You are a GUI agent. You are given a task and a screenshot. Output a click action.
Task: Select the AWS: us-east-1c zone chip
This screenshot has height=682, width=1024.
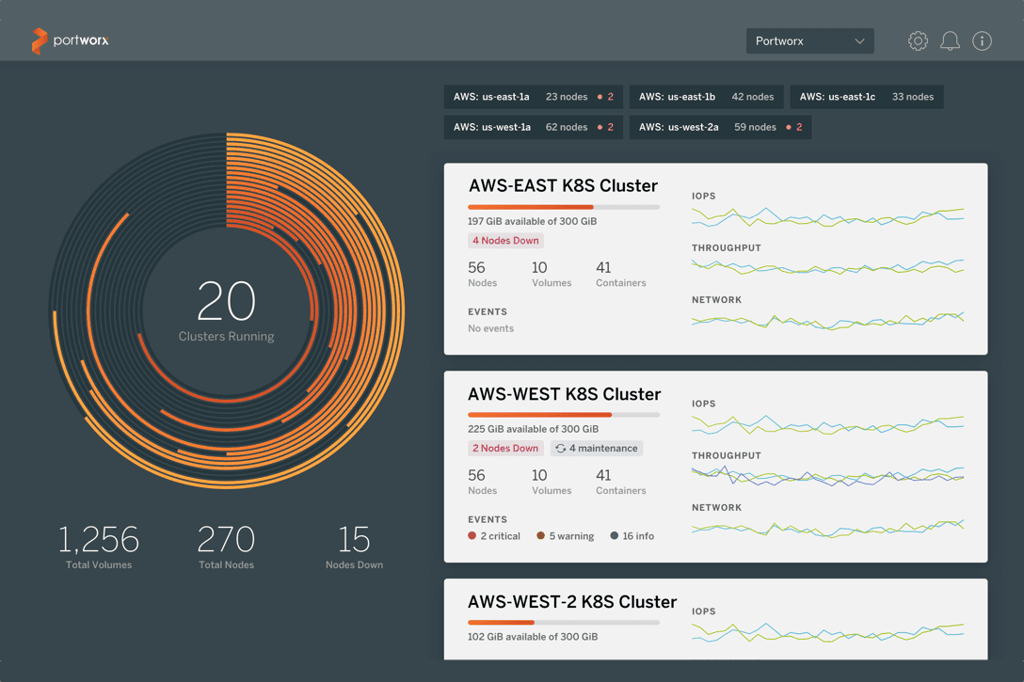pyautogui.click(x=867, y=97)
